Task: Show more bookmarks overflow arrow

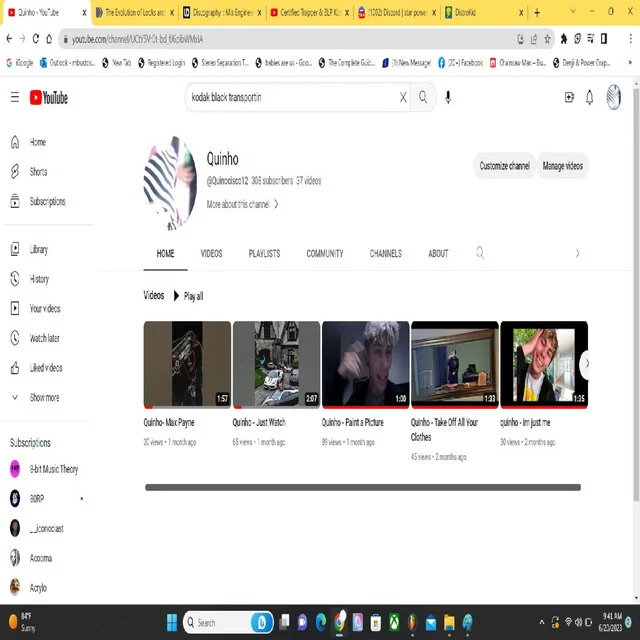Action: coord(630,62)
